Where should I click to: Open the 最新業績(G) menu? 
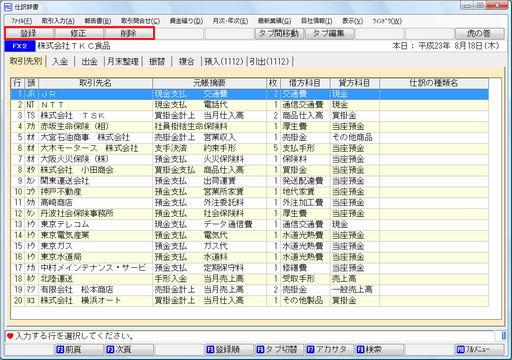[274, 21]
